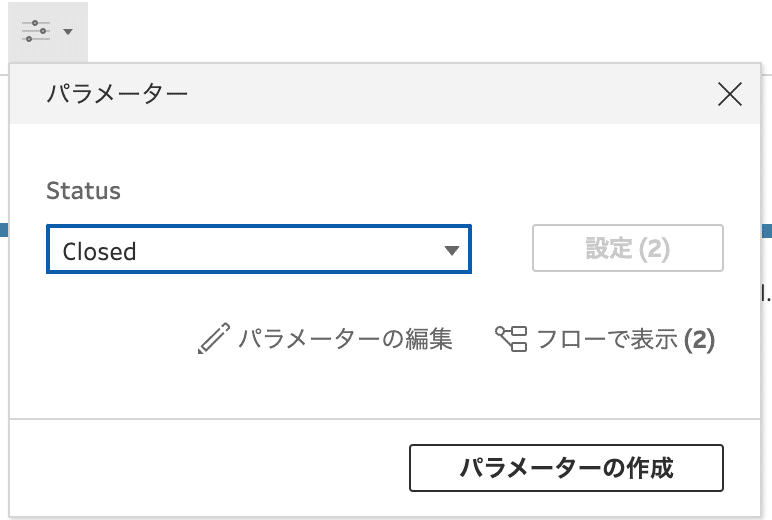Open パラメーターの編集 link

[x=345, y=339]
